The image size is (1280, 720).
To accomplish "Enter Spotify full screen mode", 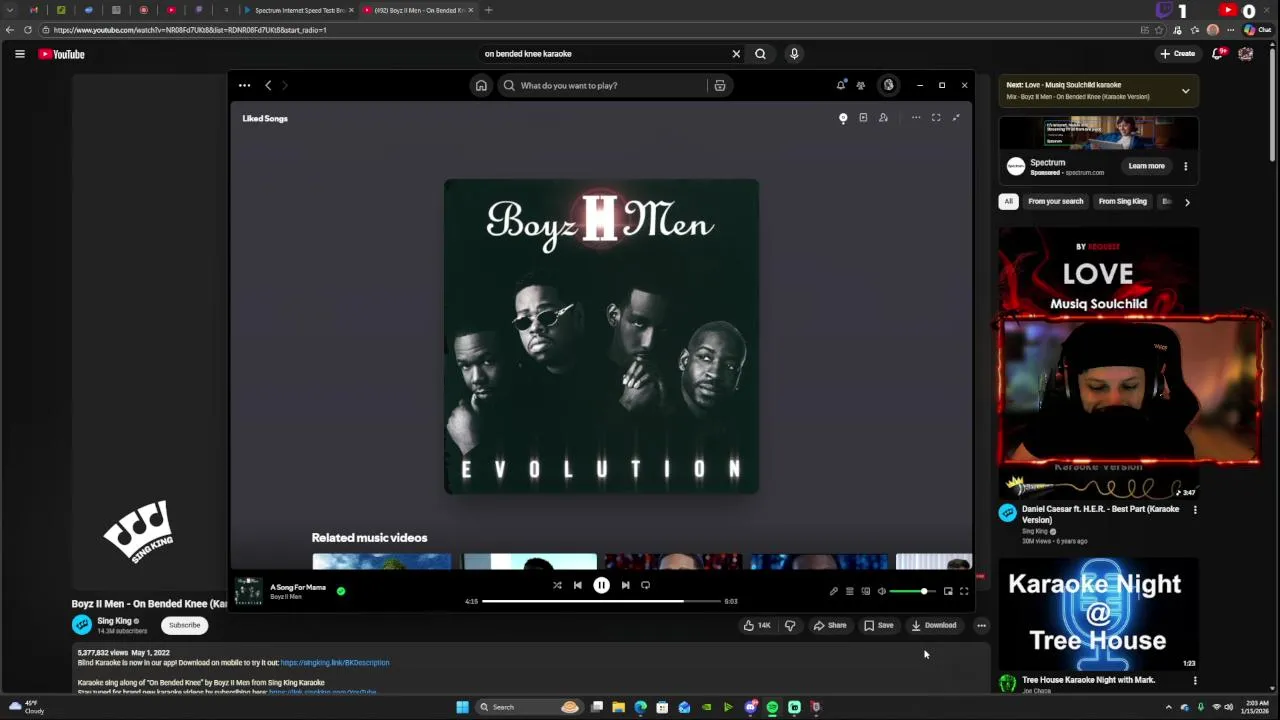I will pyautogui.click(x=964, y=591).
